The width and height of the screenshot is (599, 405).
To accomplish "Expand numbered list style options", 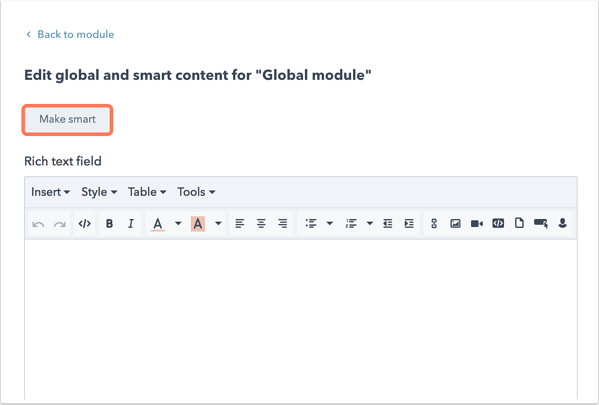I will (370, 223).
